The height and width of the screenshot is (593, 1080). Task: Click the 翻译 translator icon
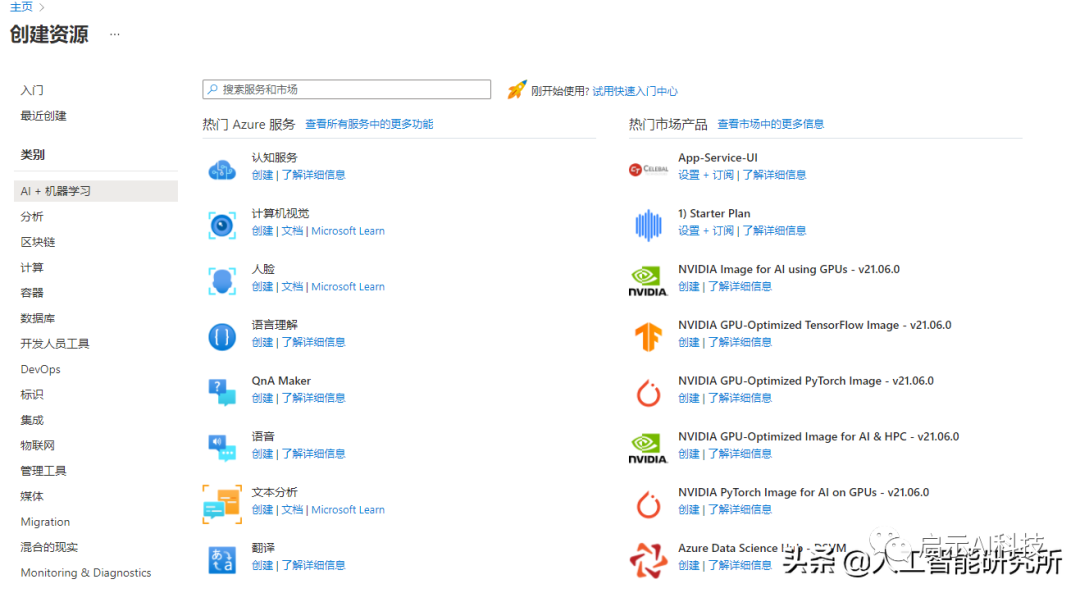click(222, 560)
